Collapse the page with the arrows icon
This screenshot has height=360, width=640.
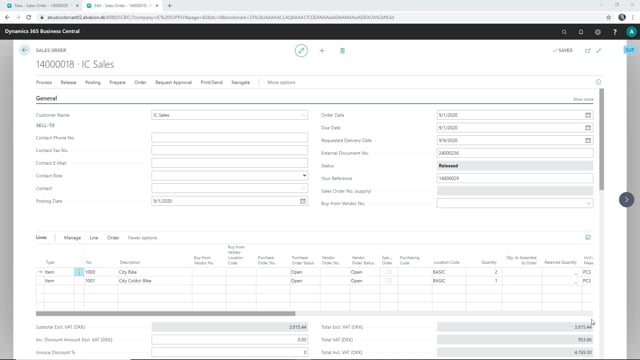[599, 51]
